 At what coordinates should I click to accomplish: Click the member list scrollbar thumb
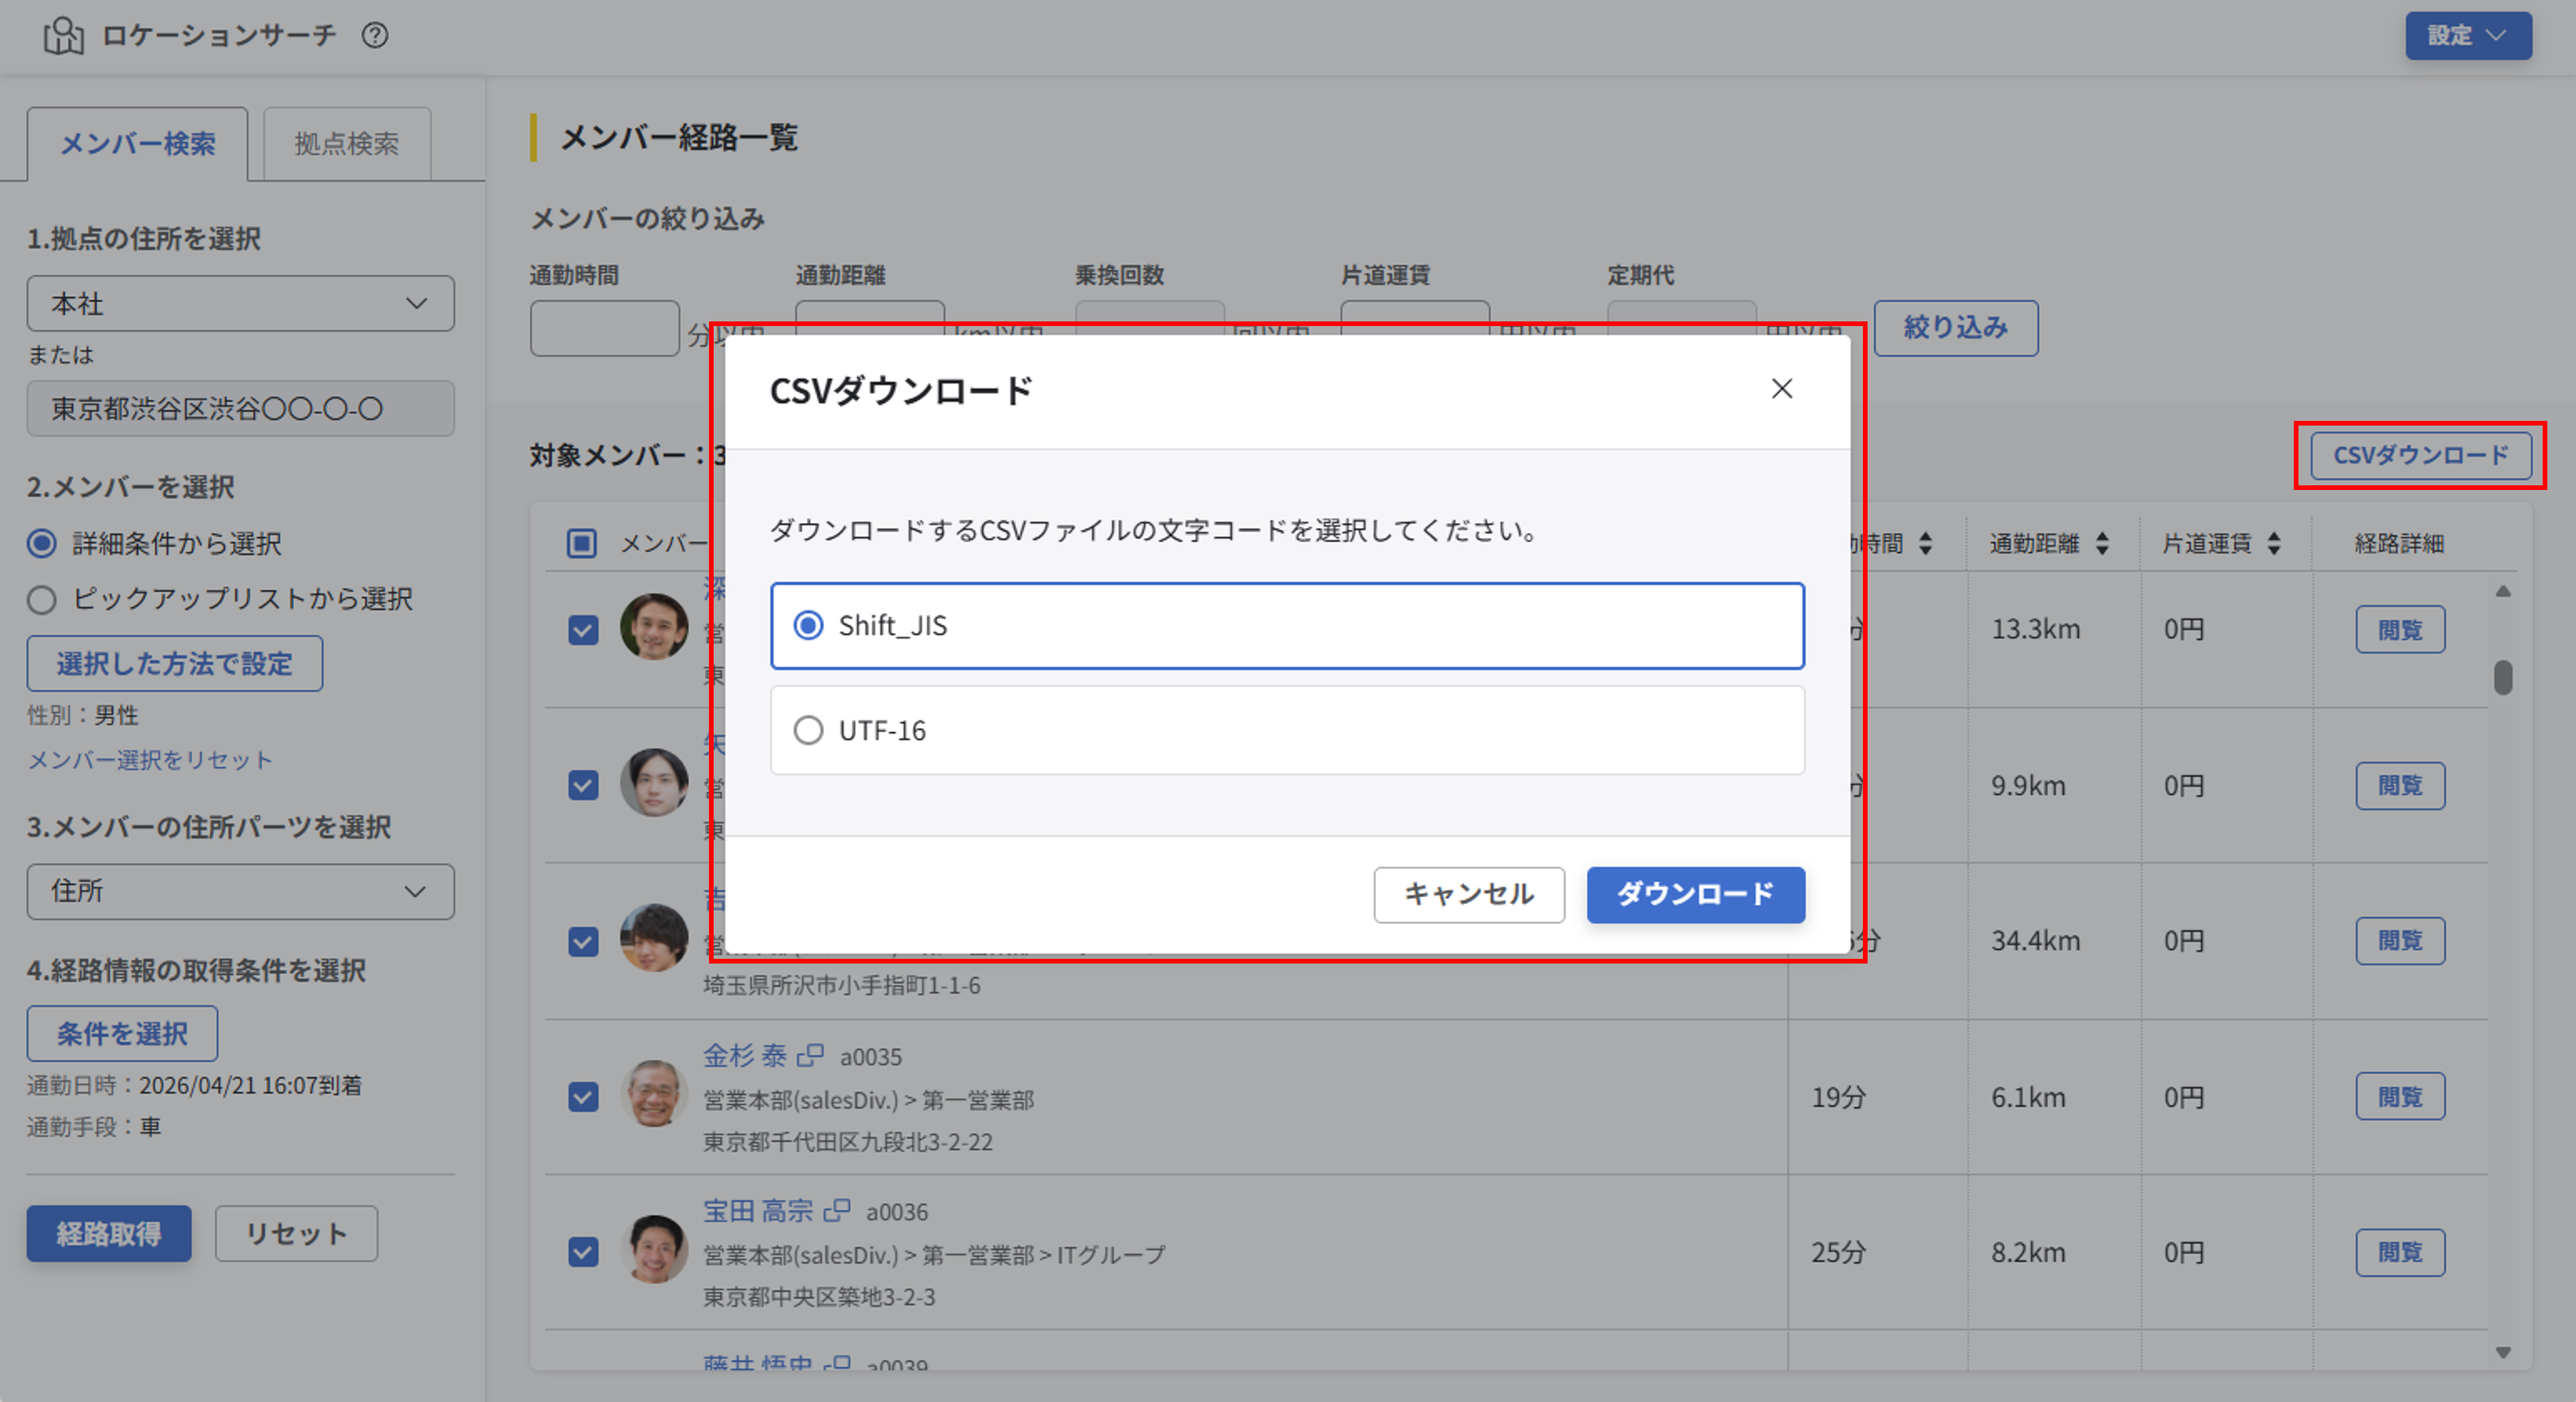click(x=2503, y=677)
